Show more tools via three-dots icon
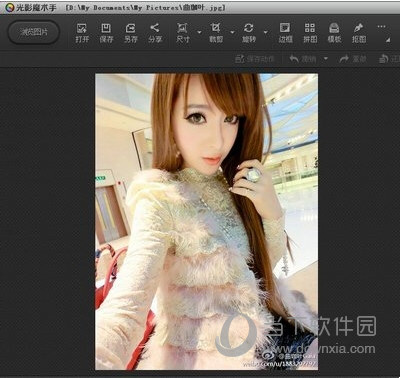400x378 pixels. point(381,27)
